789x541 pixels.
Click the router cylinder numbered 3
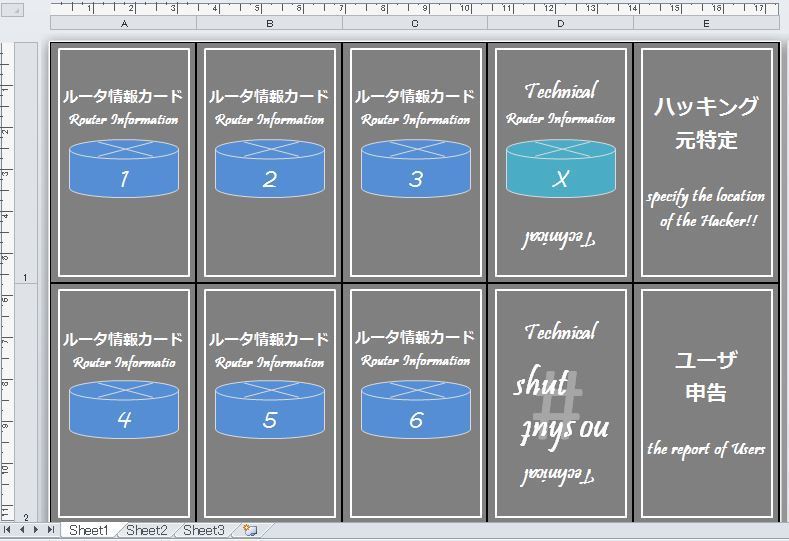[x=416, y=168]
